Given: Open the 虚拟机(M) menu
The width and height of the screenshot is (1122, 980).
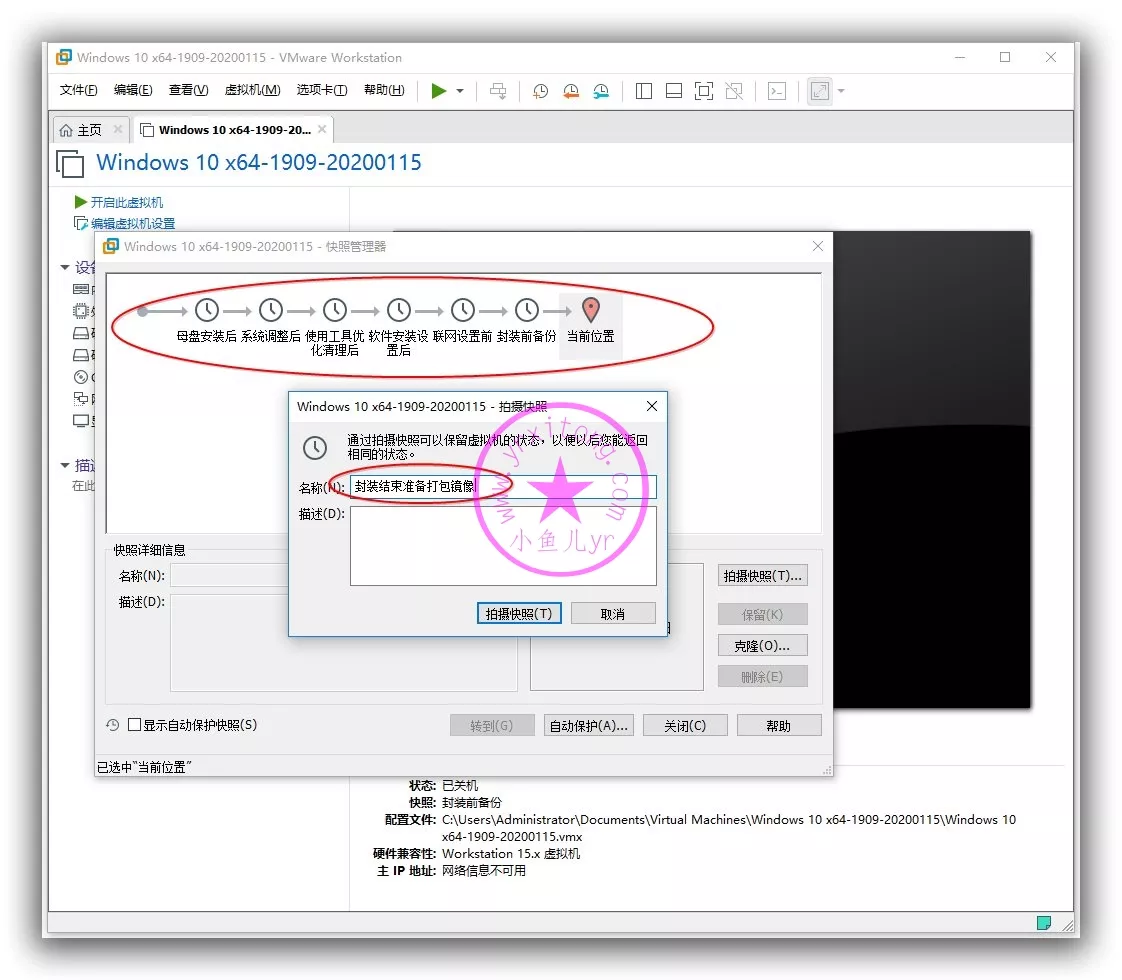Looking at the screenshot, I should (x=252, y=90).
